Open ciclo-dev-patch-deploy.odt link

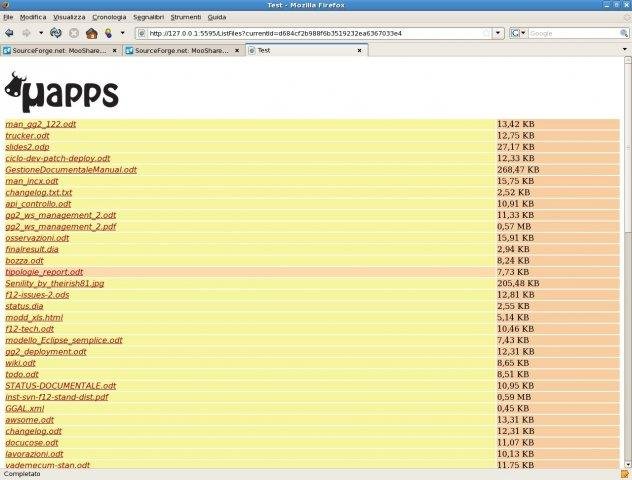(x=58, y=158)
